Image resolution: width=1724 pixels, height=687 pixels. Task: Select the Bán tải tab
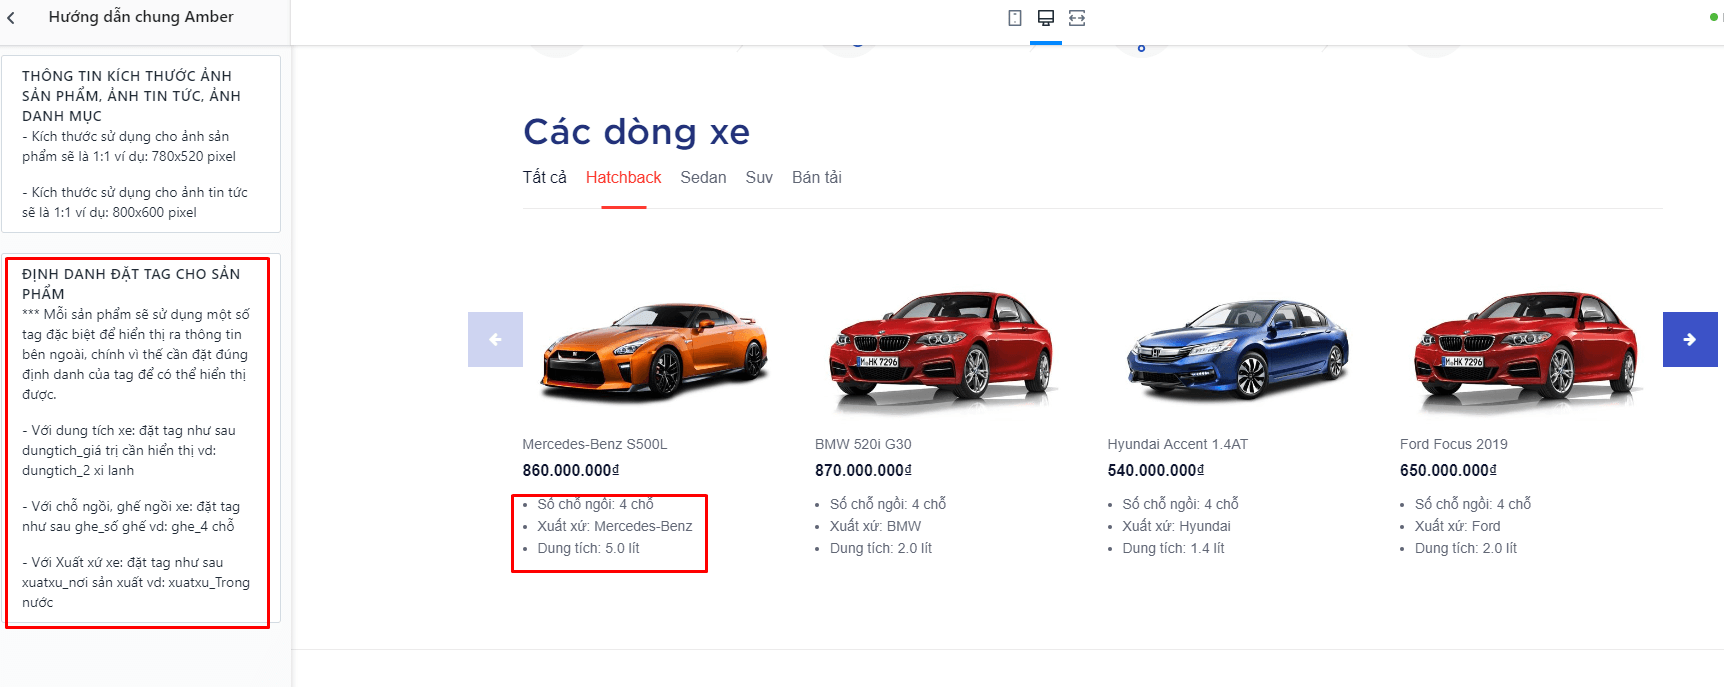point(816,177)
